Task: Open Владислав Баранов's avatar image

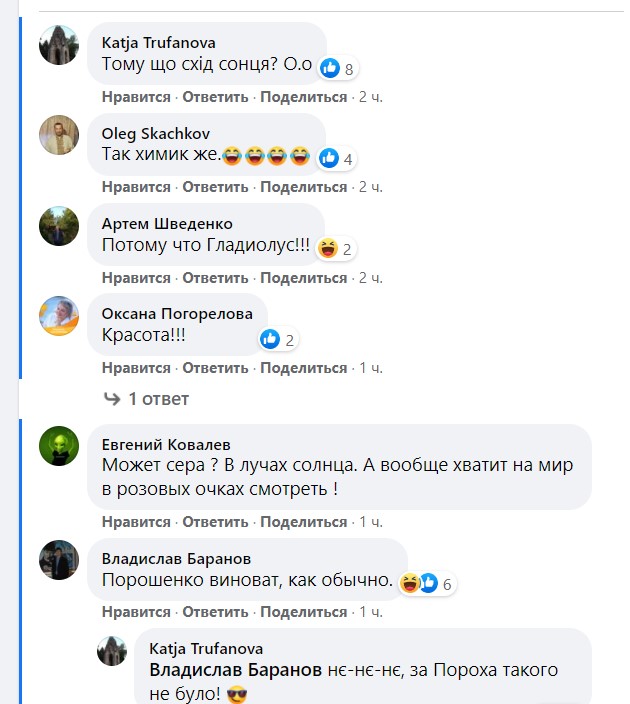Action: click(59, 559)
